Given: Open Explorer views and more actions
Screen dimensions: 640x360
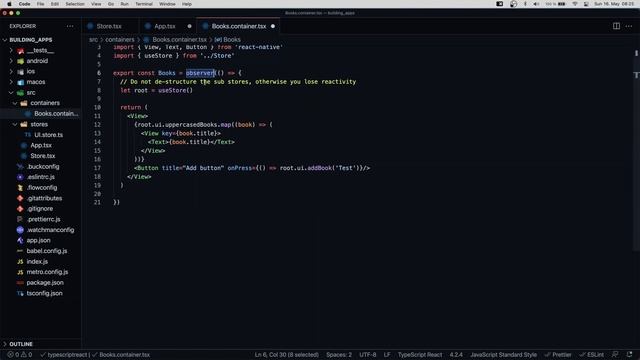Looking at the screenshot, I should point(70,26).
